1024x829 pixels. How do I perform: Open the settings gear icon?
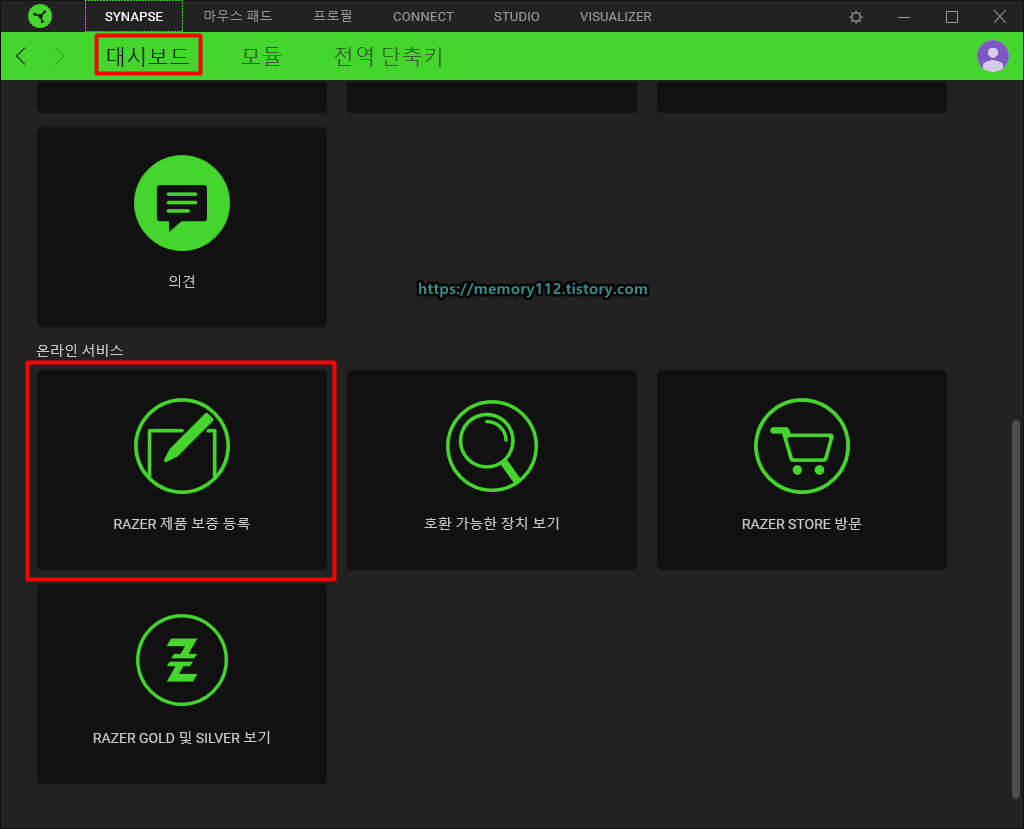(x=856, y=17)
